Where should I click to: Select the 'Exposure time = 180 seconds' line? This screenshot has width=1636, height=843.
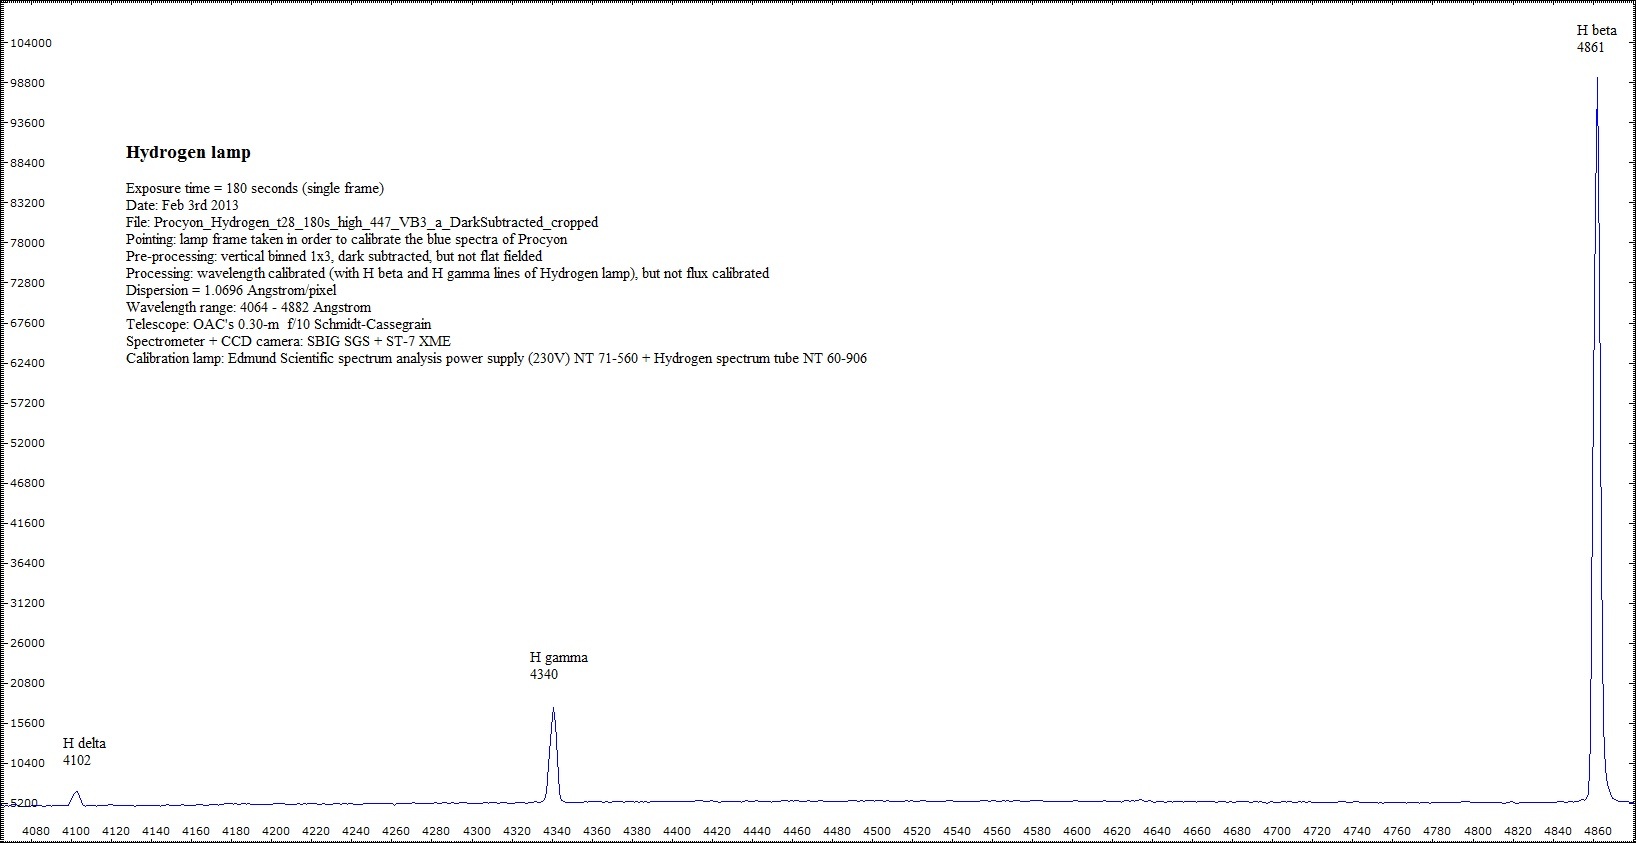(255, 188)
